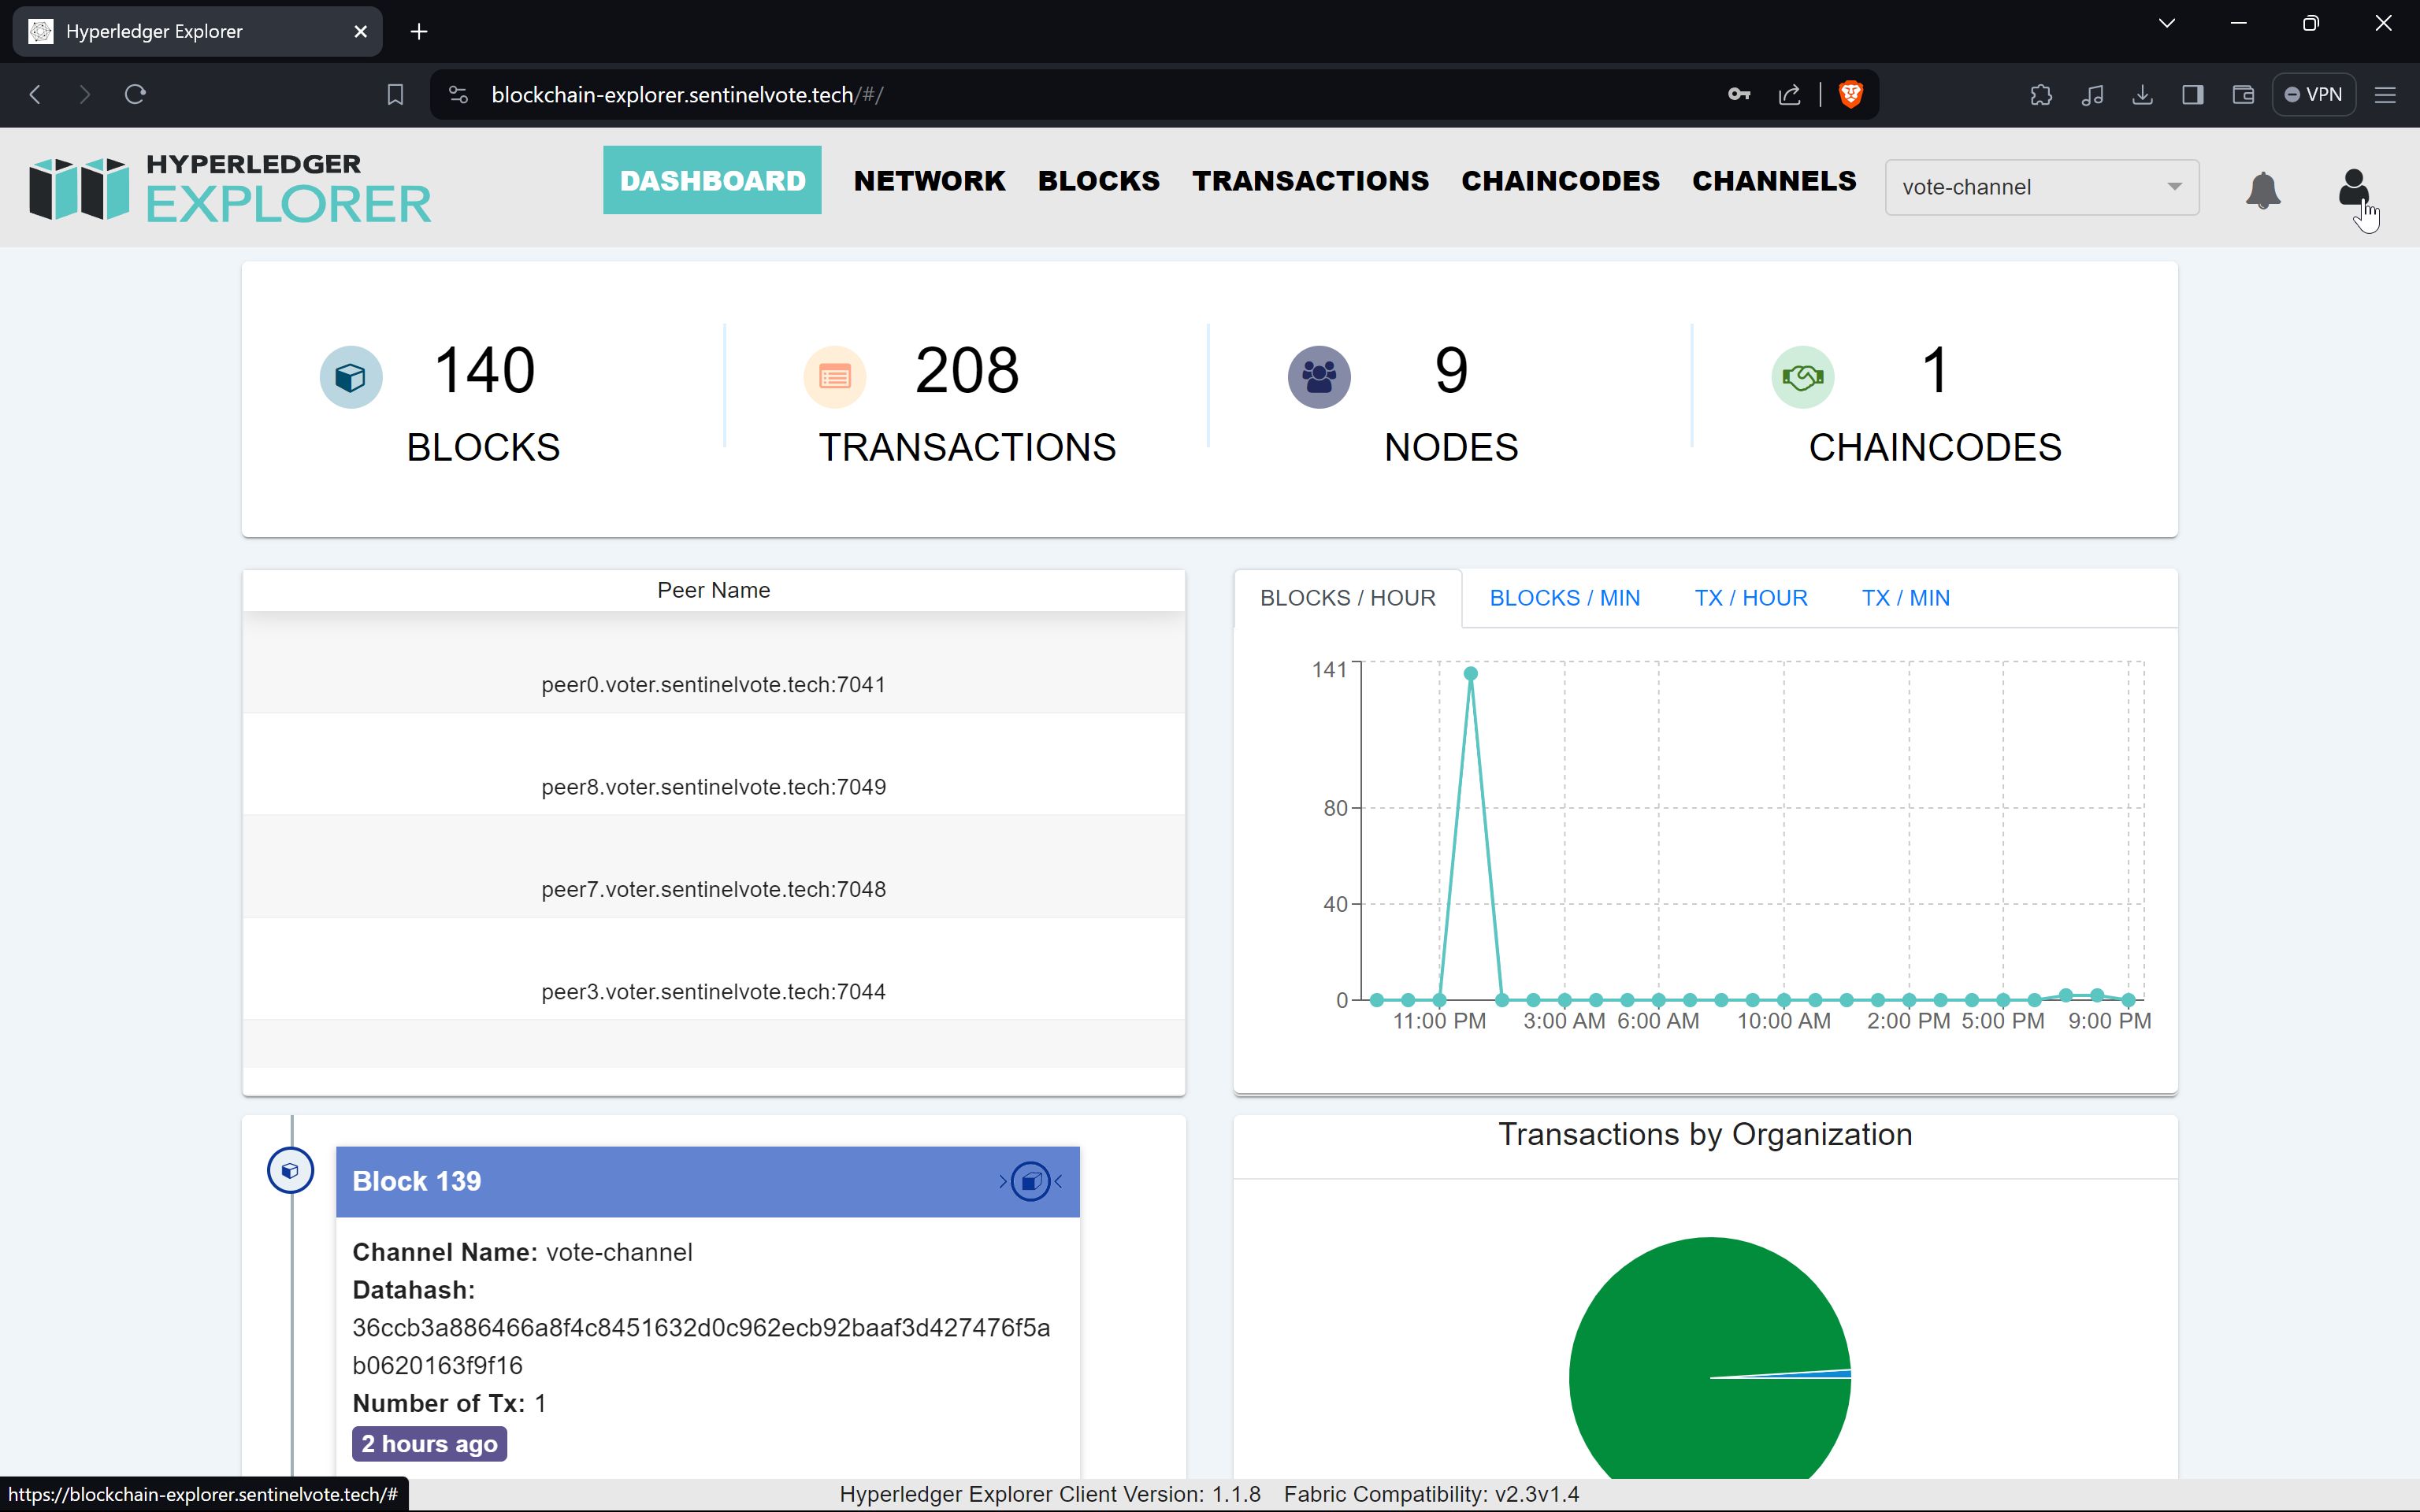Click the '2 hours ago' badge
Screen dimensions: 2420x1512
[x=429, y=1444]
